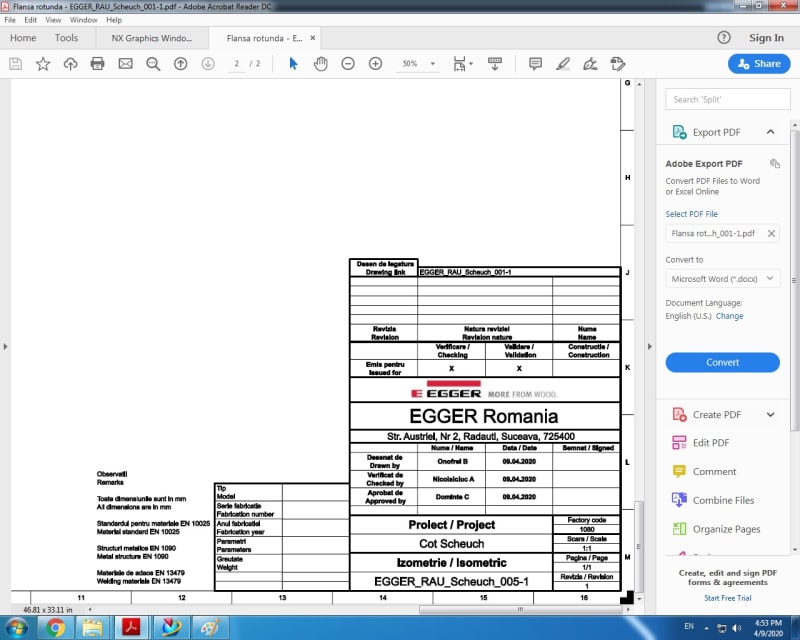Screen dimensions: 800x640
Task: Activate the Hand pan tool
Action: click(320, 64)
